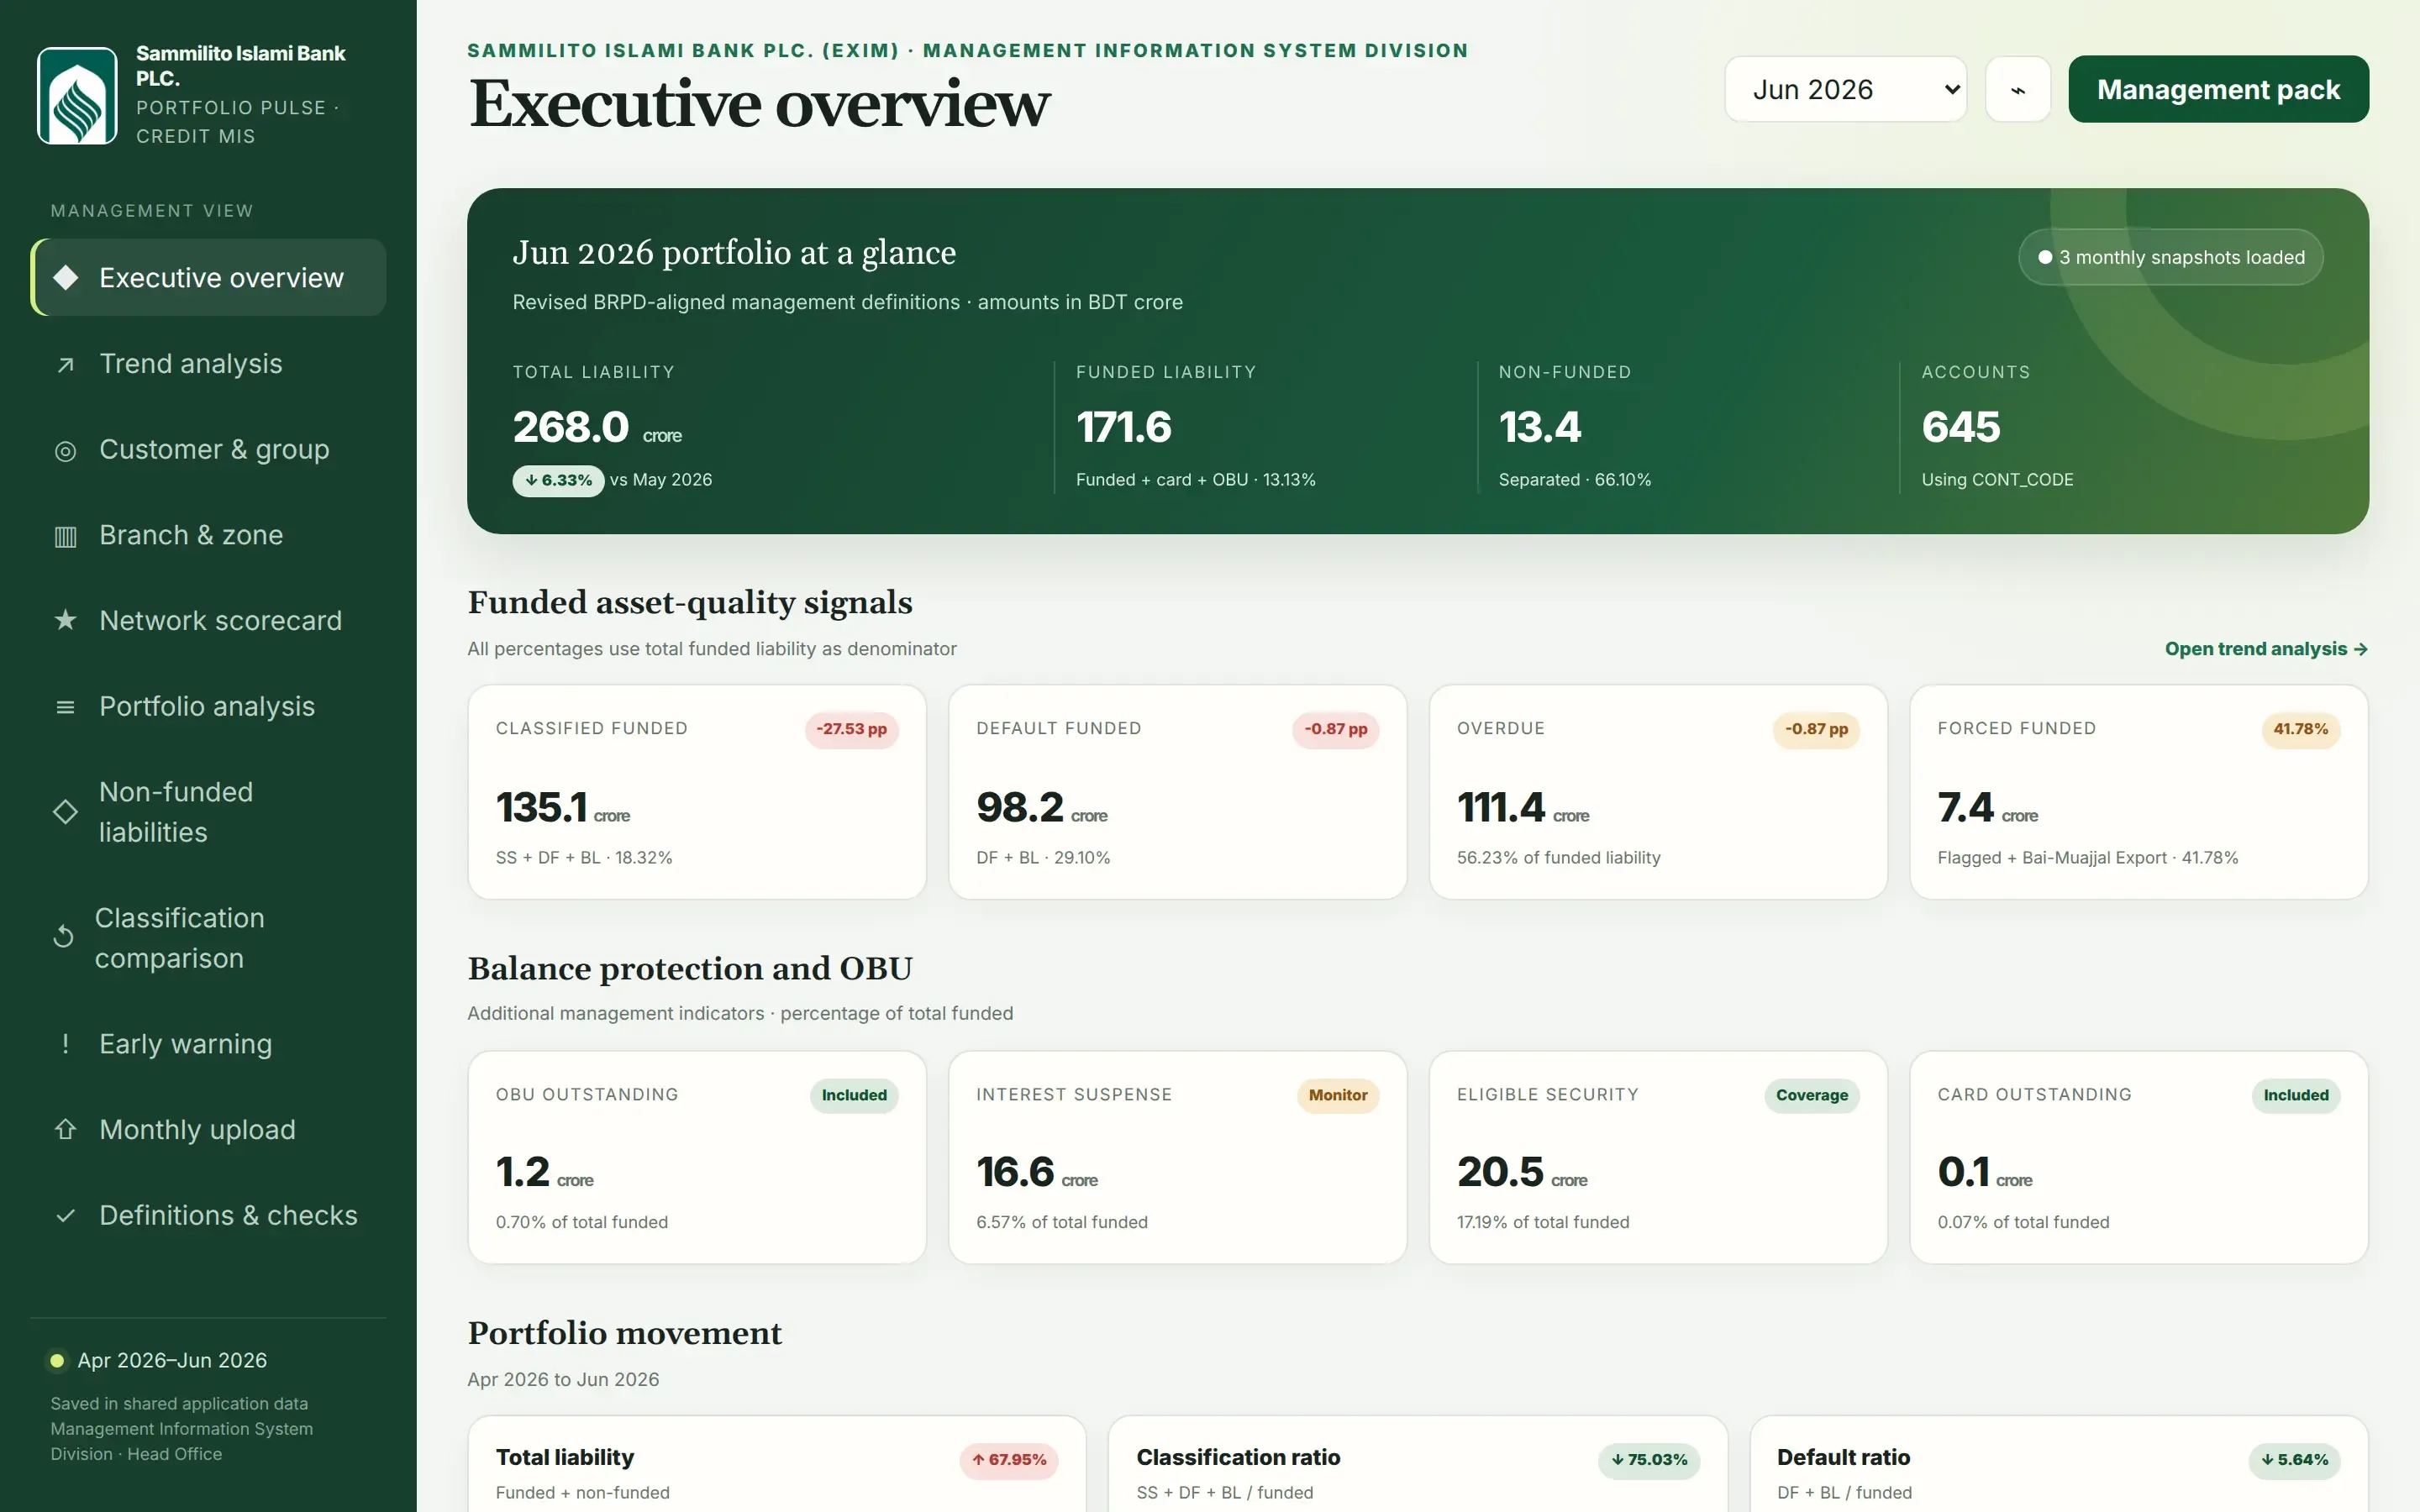The image size is (2420, 1512).
Task: Open the Classified Funded card
Action: pyautogui.click(x=697, y=792)
